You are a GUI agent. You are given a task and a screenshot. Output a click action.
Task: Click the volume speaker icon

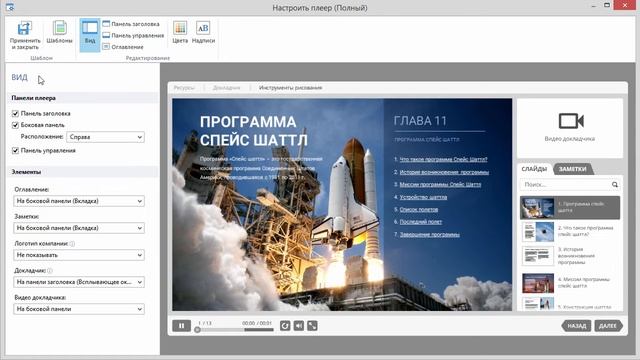click(299, 326)
